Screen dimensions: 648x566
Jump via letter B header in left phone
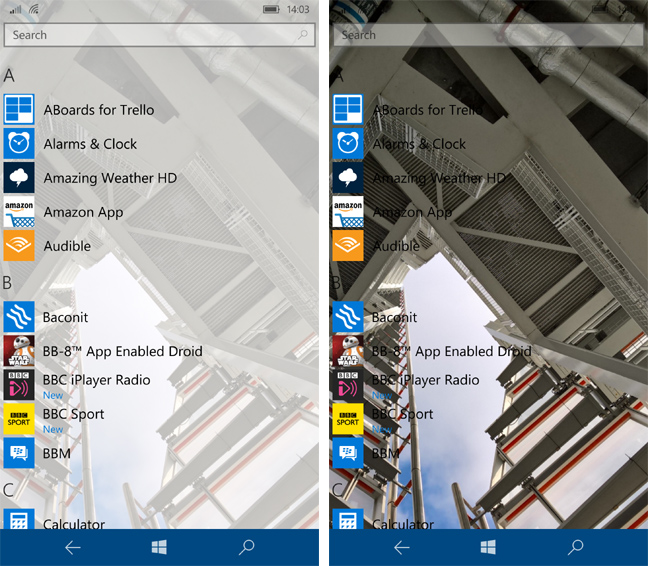tap(7, 283)
